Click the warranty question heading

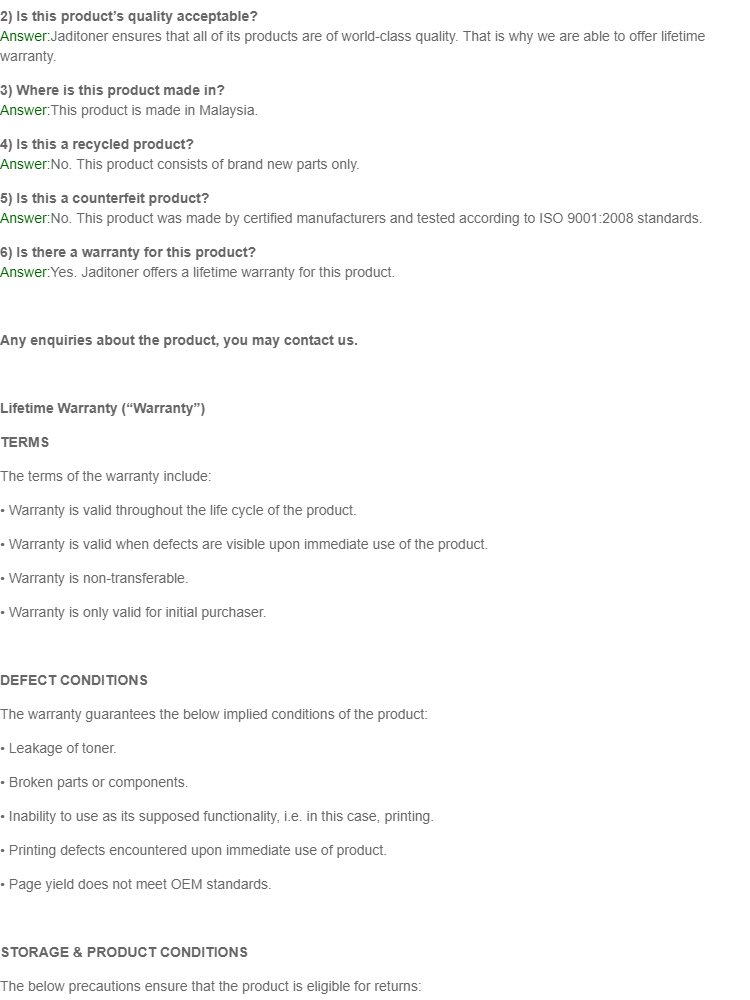[128, 253]
